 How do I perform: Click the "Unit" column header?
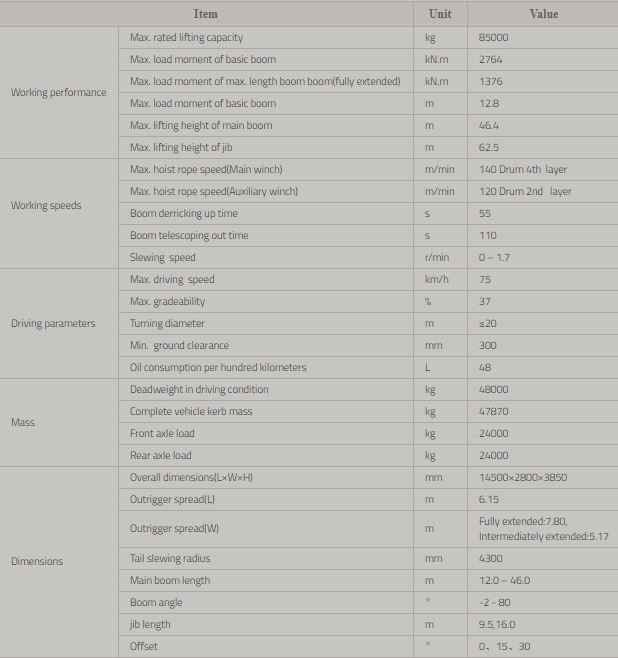tap(440, 14)
